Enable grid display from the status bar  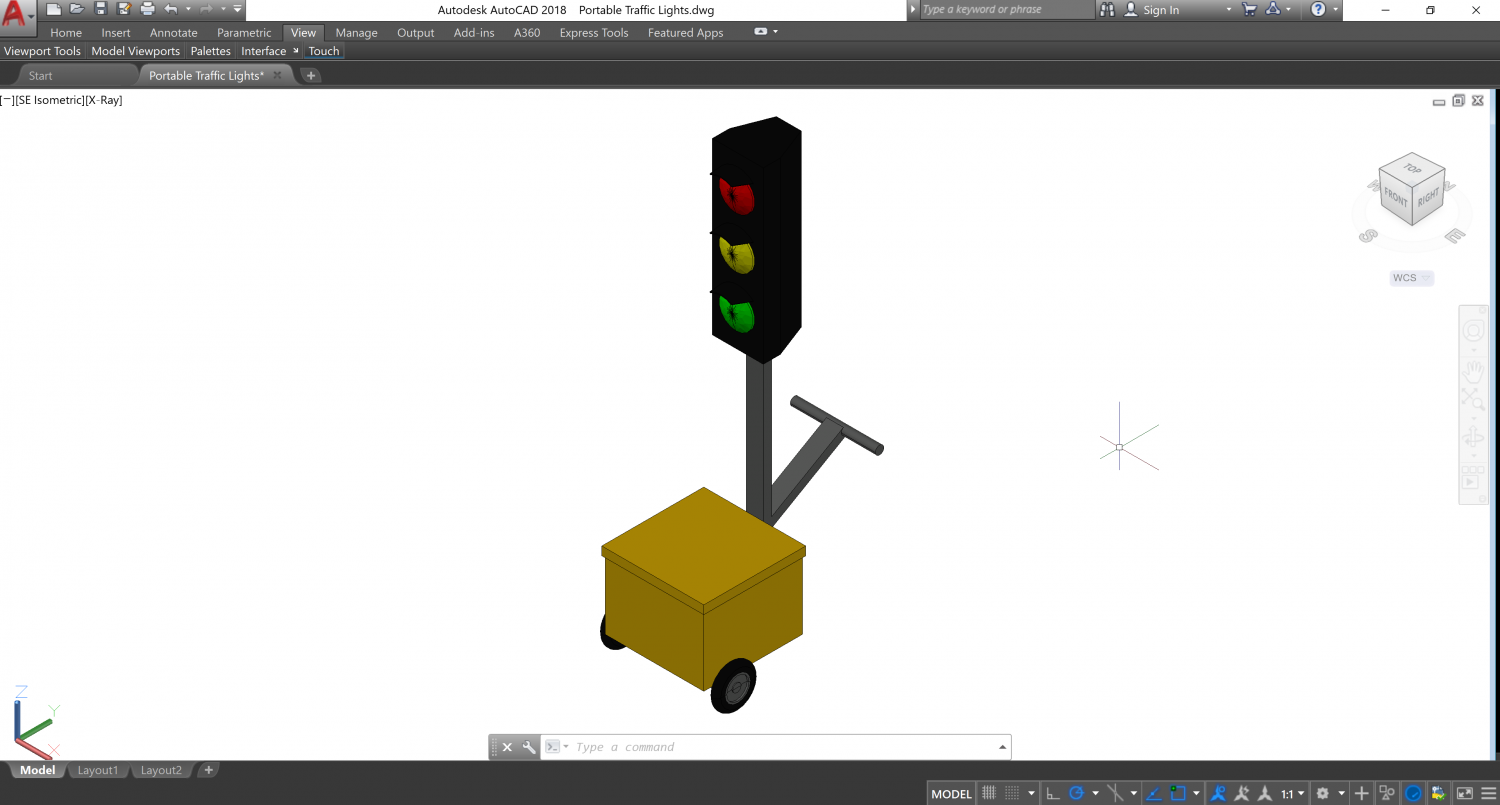(988, 792)
